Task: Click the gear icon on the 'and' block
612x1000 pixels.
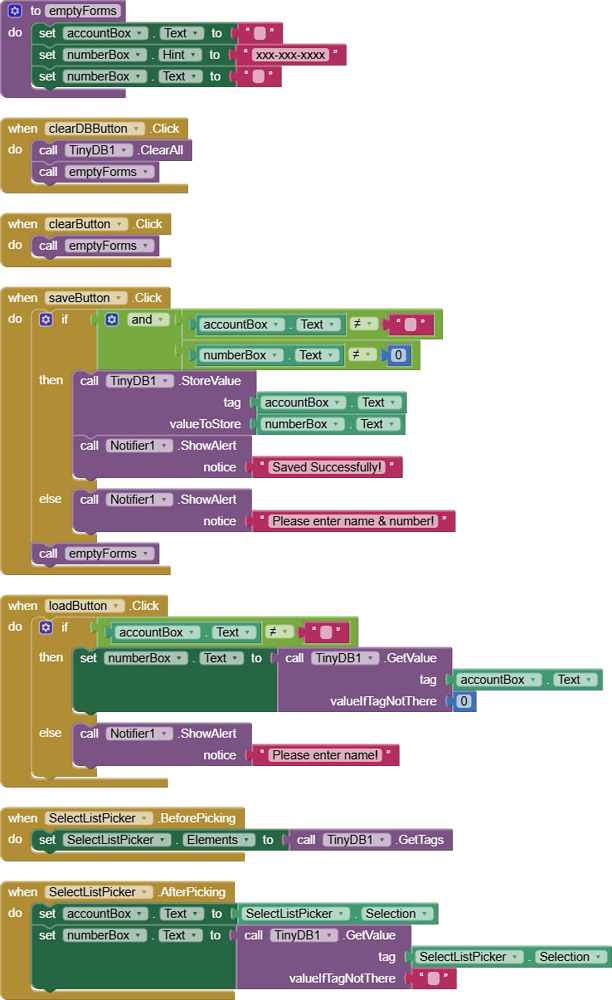Action: coord(112,320)
